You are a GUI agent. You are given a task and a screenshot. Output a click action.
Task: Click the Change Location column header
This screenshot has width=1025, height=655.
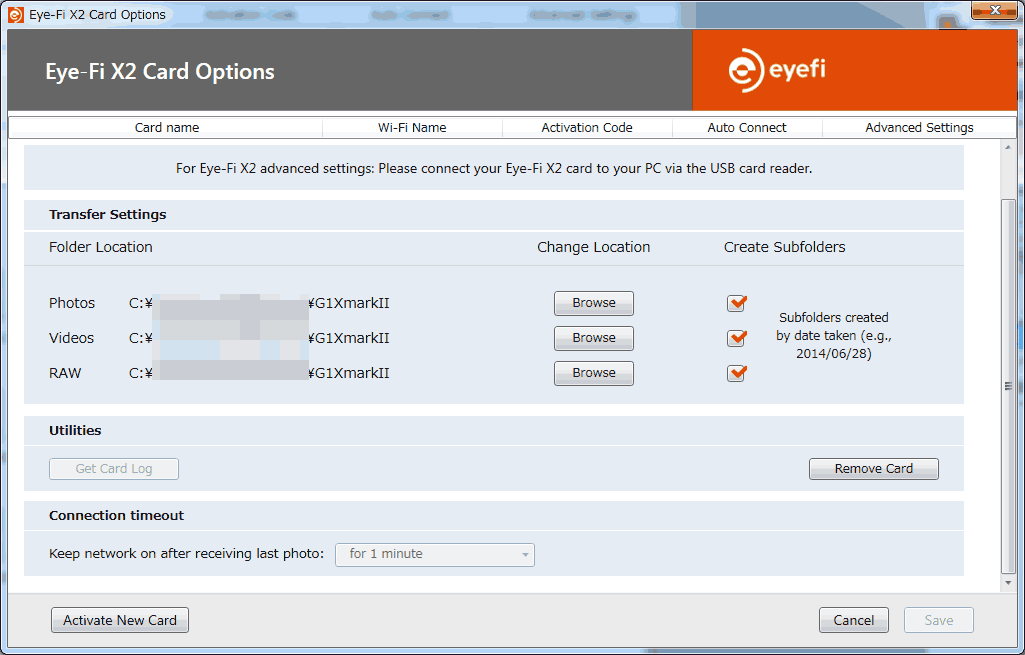tap(594, 247)
